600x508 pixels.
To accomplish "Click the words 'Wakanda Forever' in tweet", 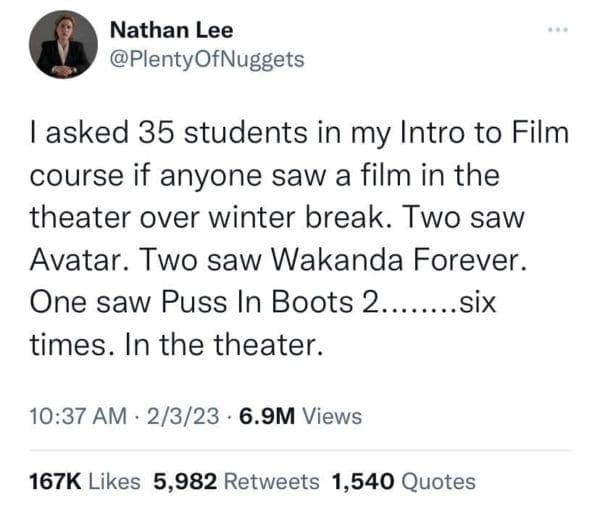I will (398, 260).
